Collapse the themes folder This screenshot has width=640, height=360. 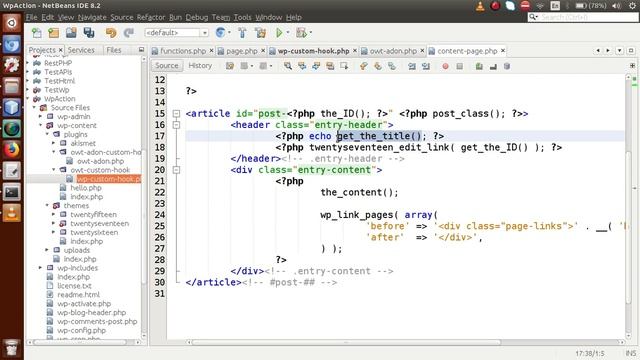pos(47,205)
